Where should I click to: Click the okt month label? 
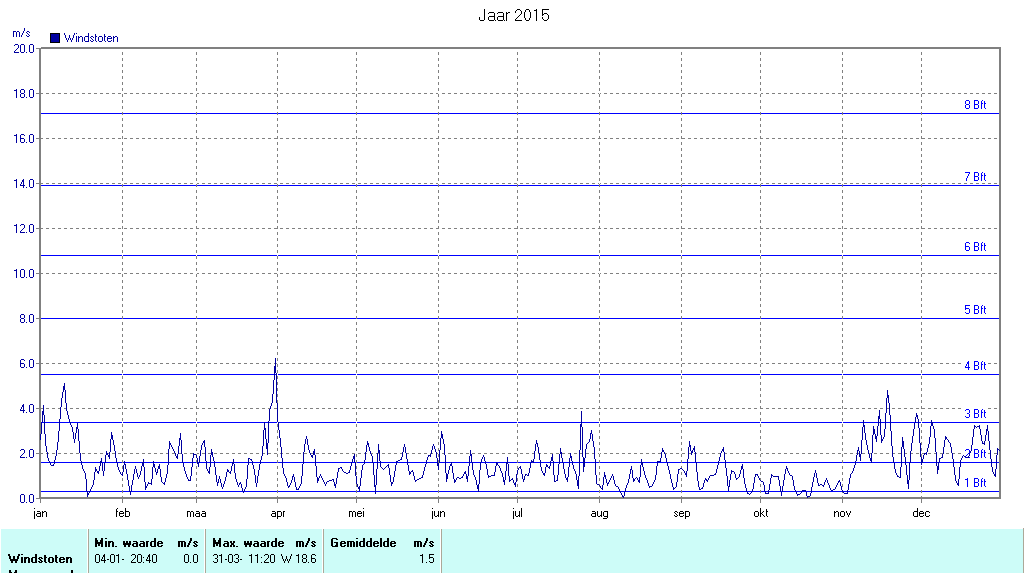pyautogui.click(x=761, y=513)
